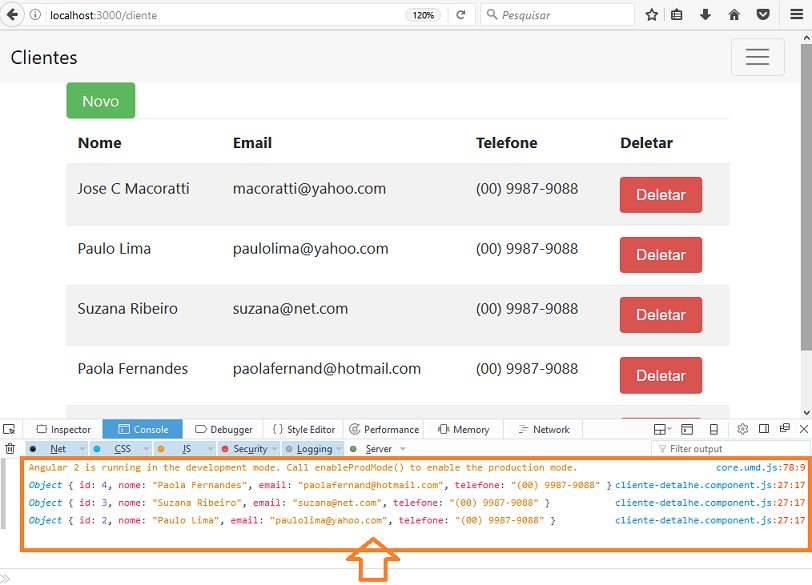Activate the element picker in devtools
The height and width of the screenshot is (585, 812).
coord(9,429)
